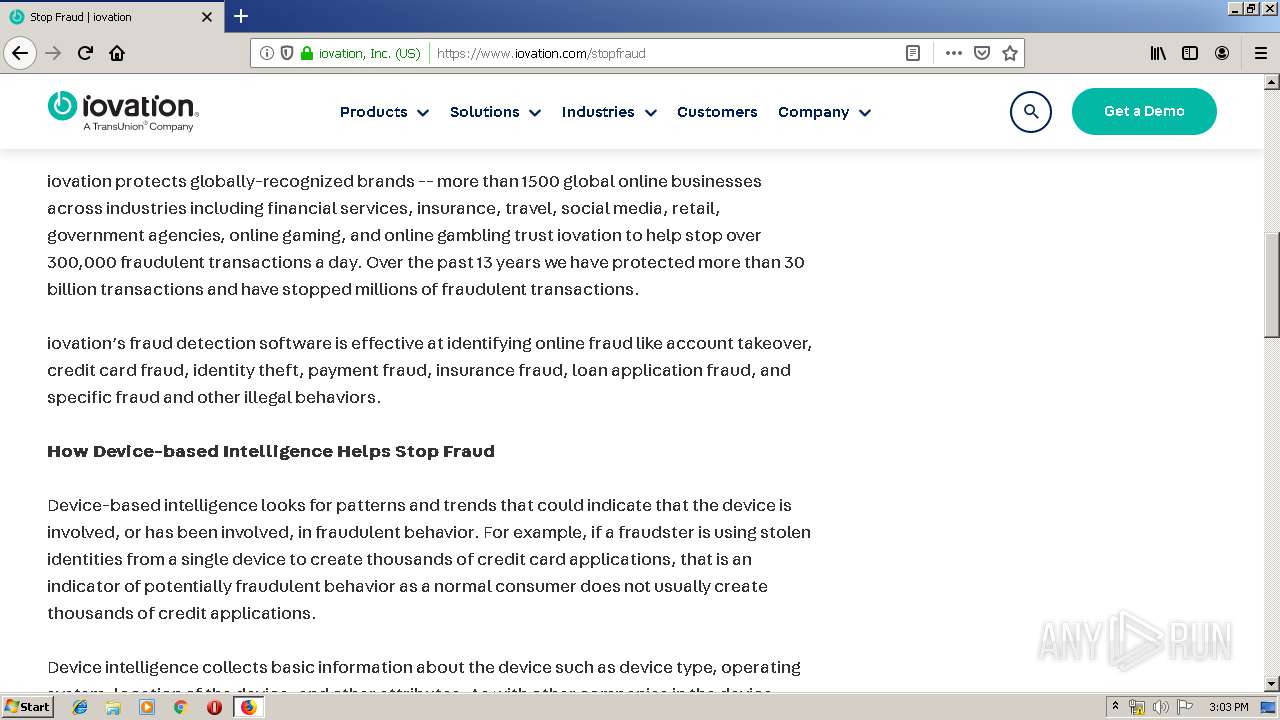Open Firefox account icon
The width and height of the screenshot is (1280, 720).
point(1222,53)
